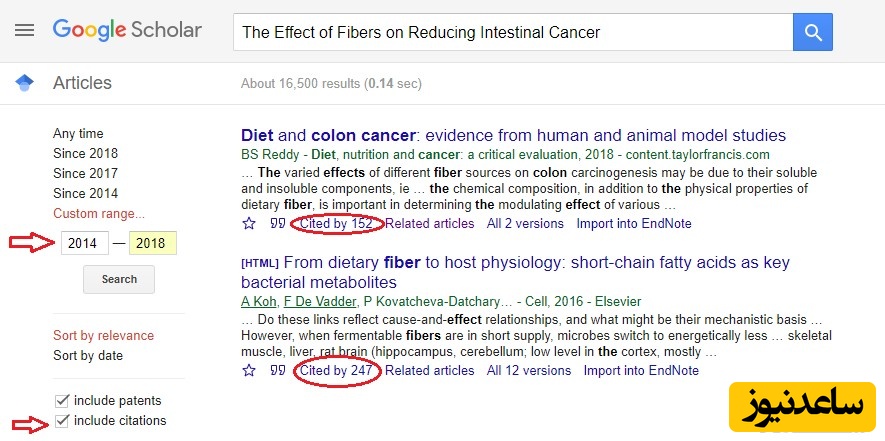Click the blue search magnifier button

813,32
